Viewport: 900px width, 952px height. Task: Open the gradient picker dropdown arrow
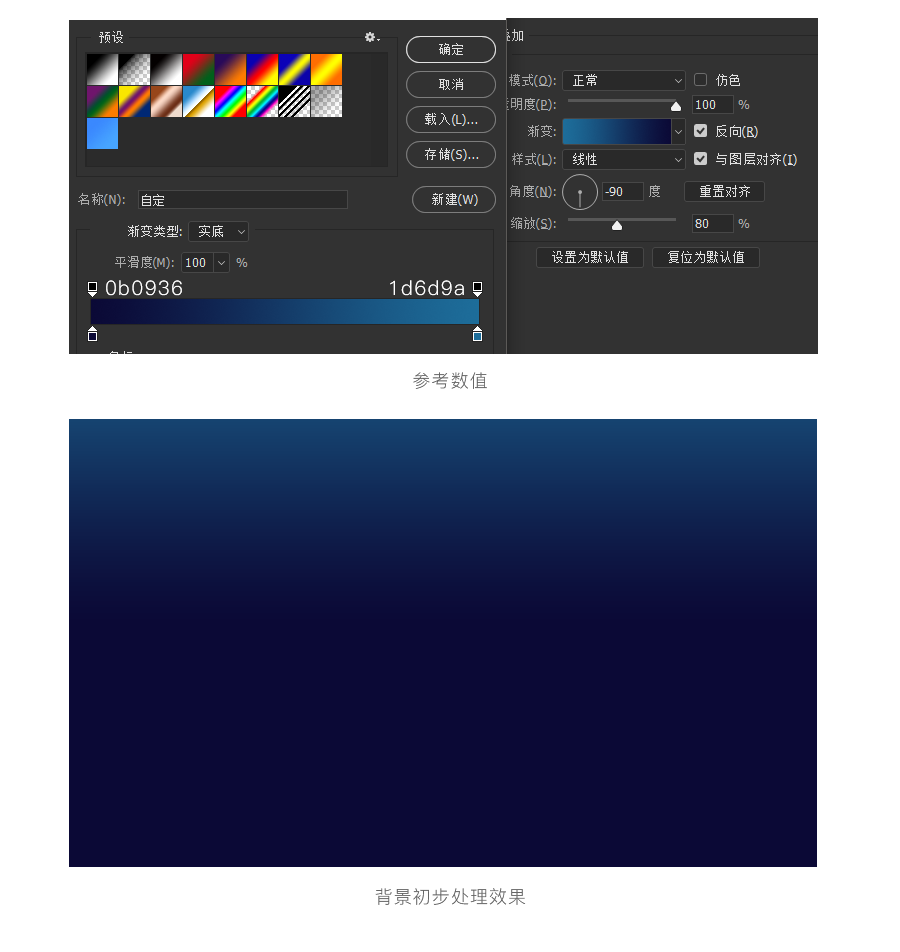tap(678, 131)
